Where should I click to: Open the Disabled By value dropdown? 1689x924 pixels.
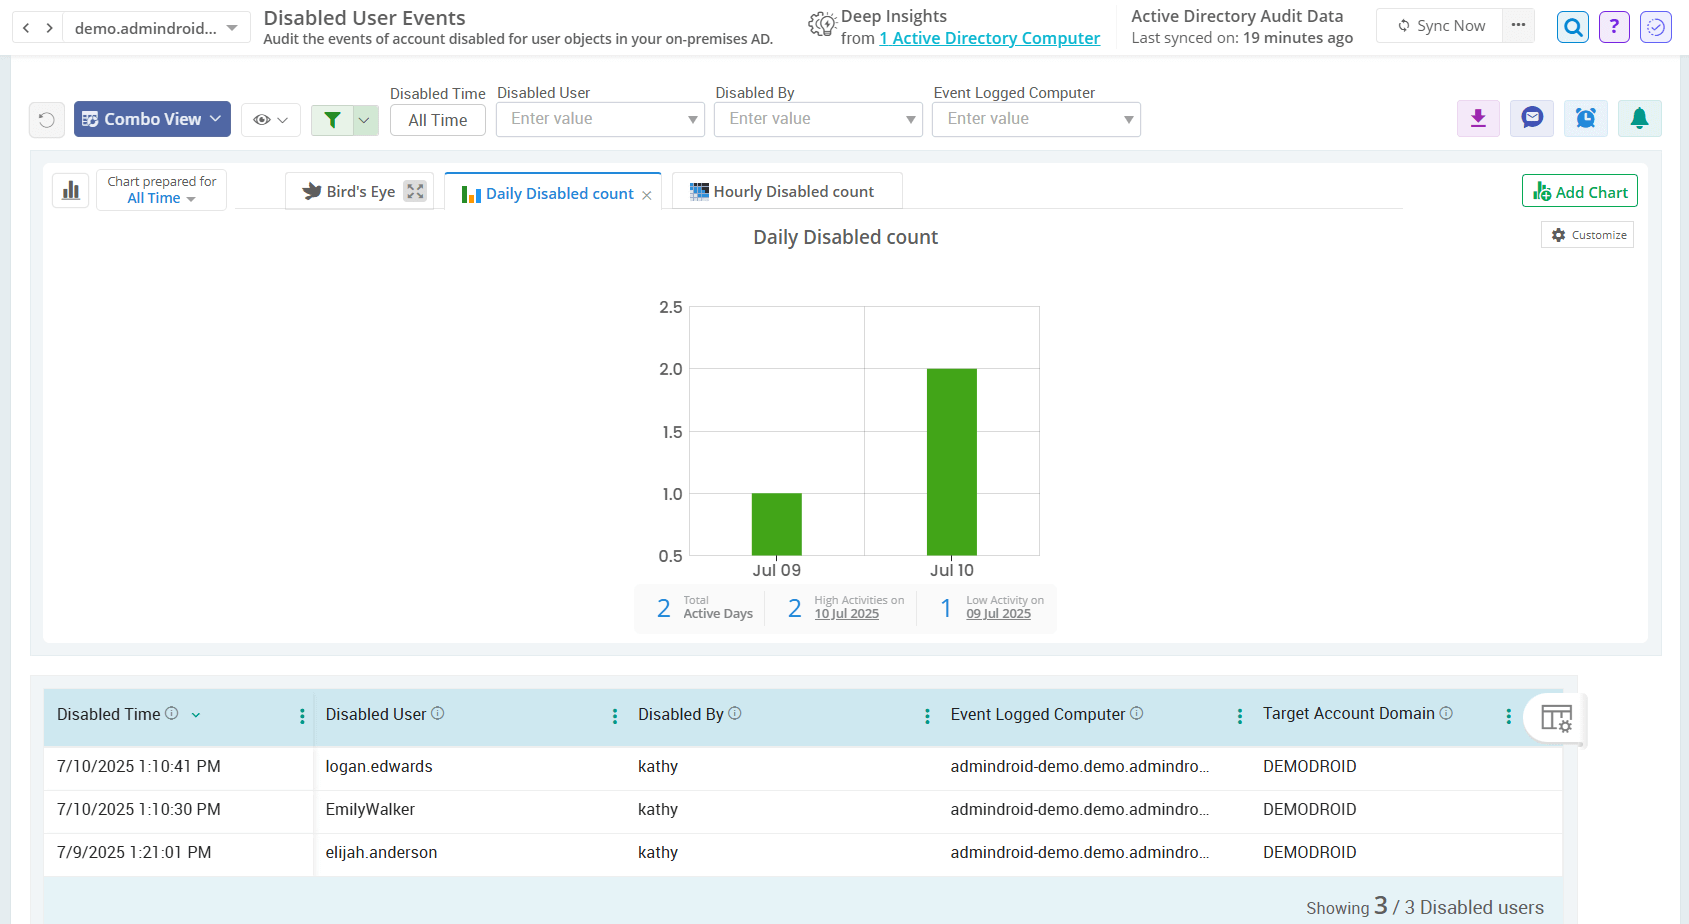click(819, 119)
